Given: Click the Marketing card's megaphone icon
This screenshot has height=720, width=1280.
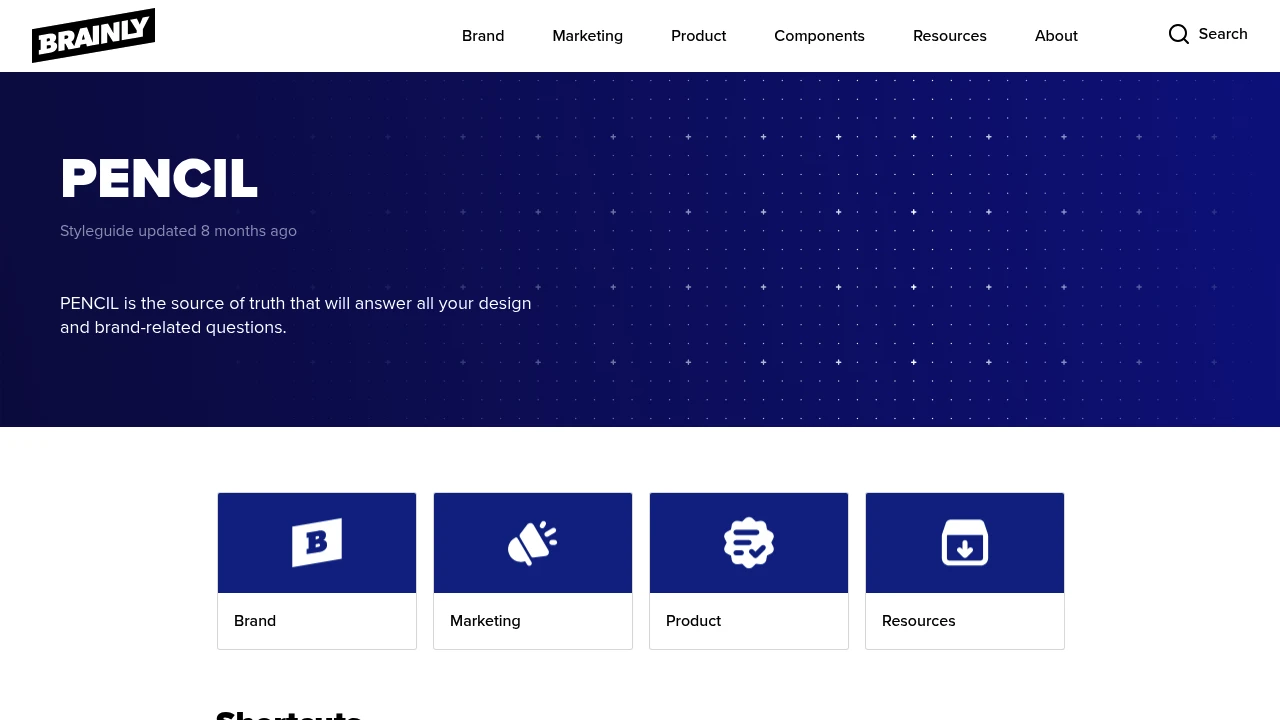Looking at the screenshot, I should click(533, 543).
